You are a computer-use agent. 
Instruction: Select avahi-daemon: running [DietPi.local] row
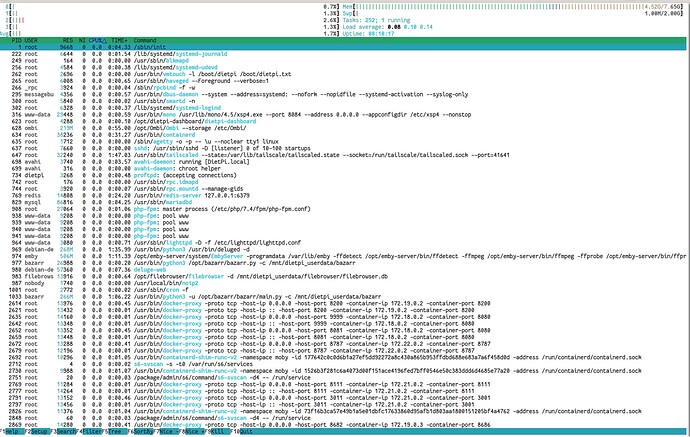click(345, 162)
